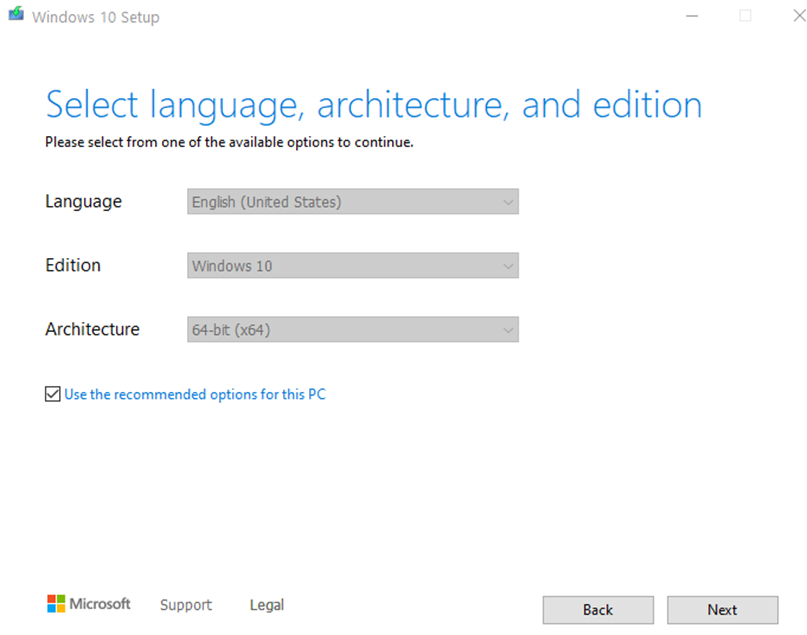Minimize the Windows 10 Setup window
Screen dimensions: 807x635
coord(691,16)
